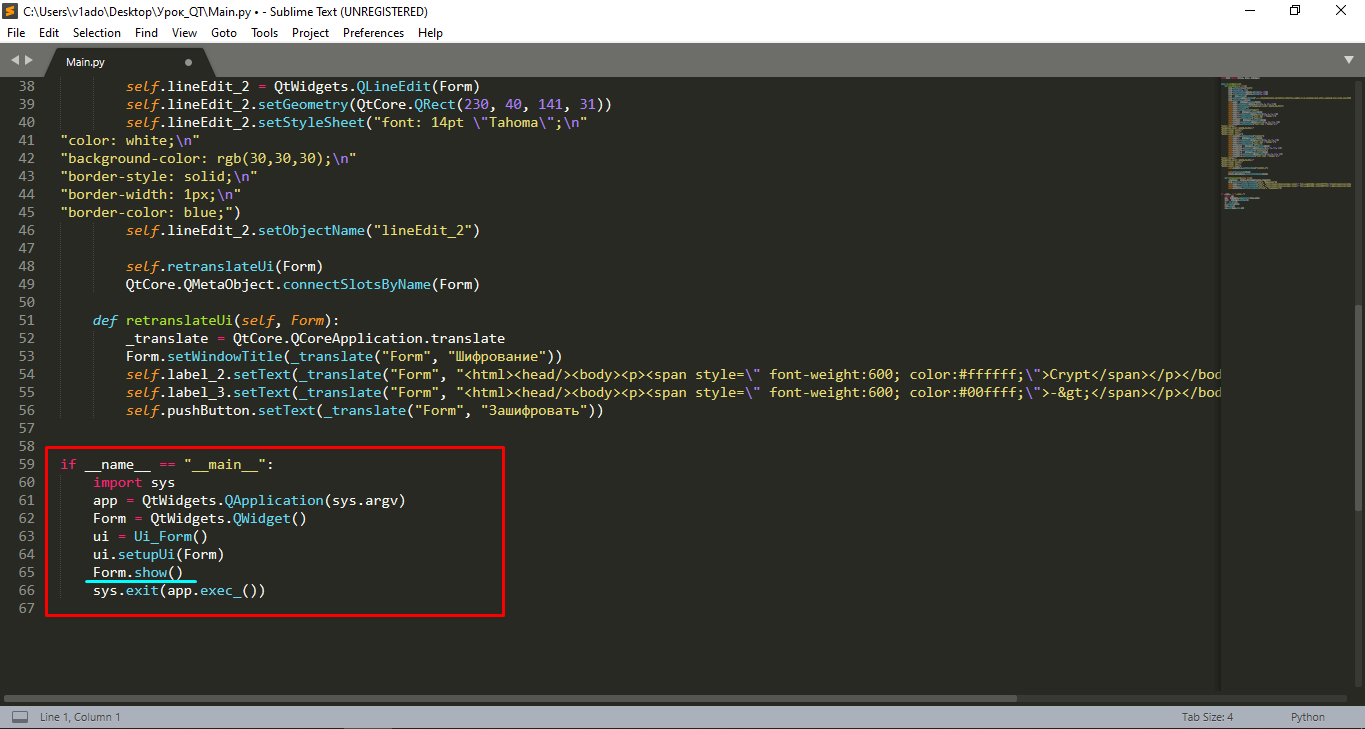Screen dimensions: 1365x729
Task: Click the Form.show() line inside the highlighted block
Action: 135,572
